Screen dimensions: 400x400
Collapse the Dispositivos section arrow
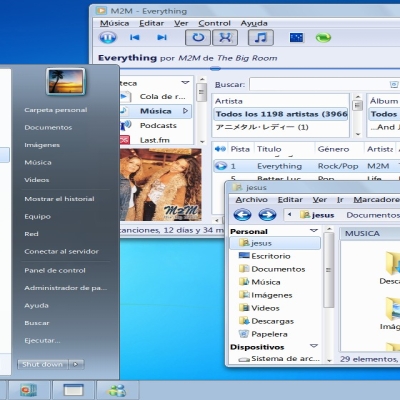click(x=313, y=346)
